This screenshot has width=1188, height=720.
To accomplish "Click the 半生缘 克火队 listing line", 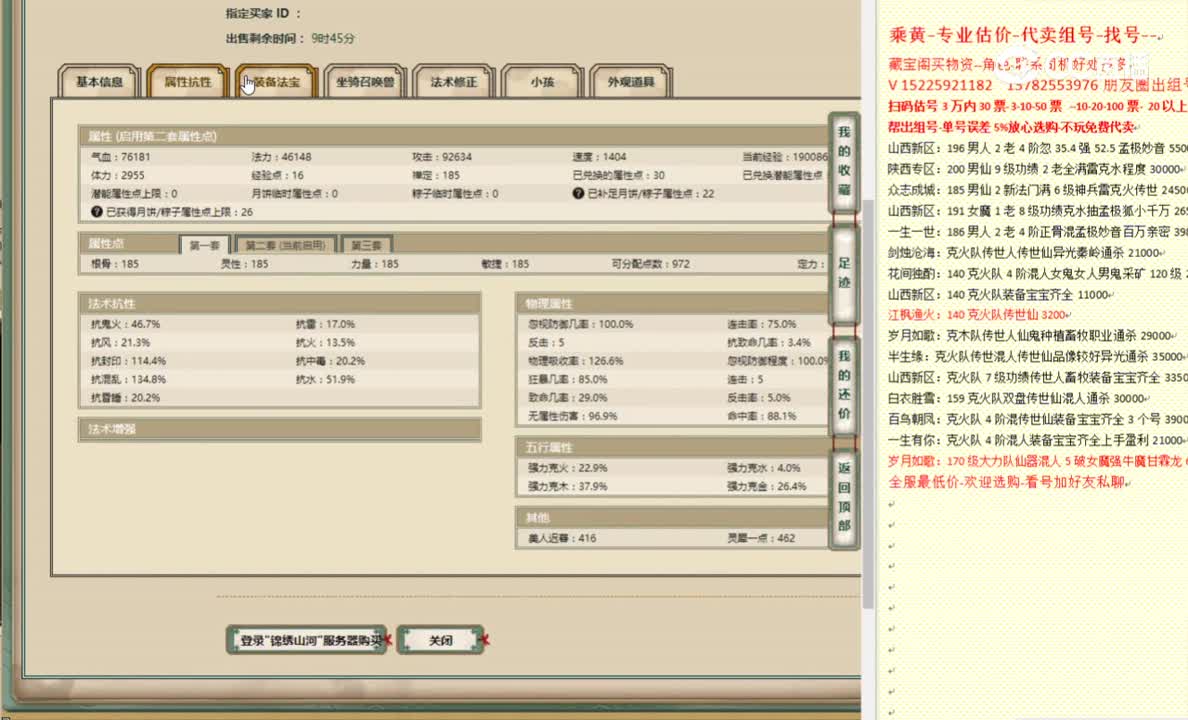I will [x=1037, y=356].
